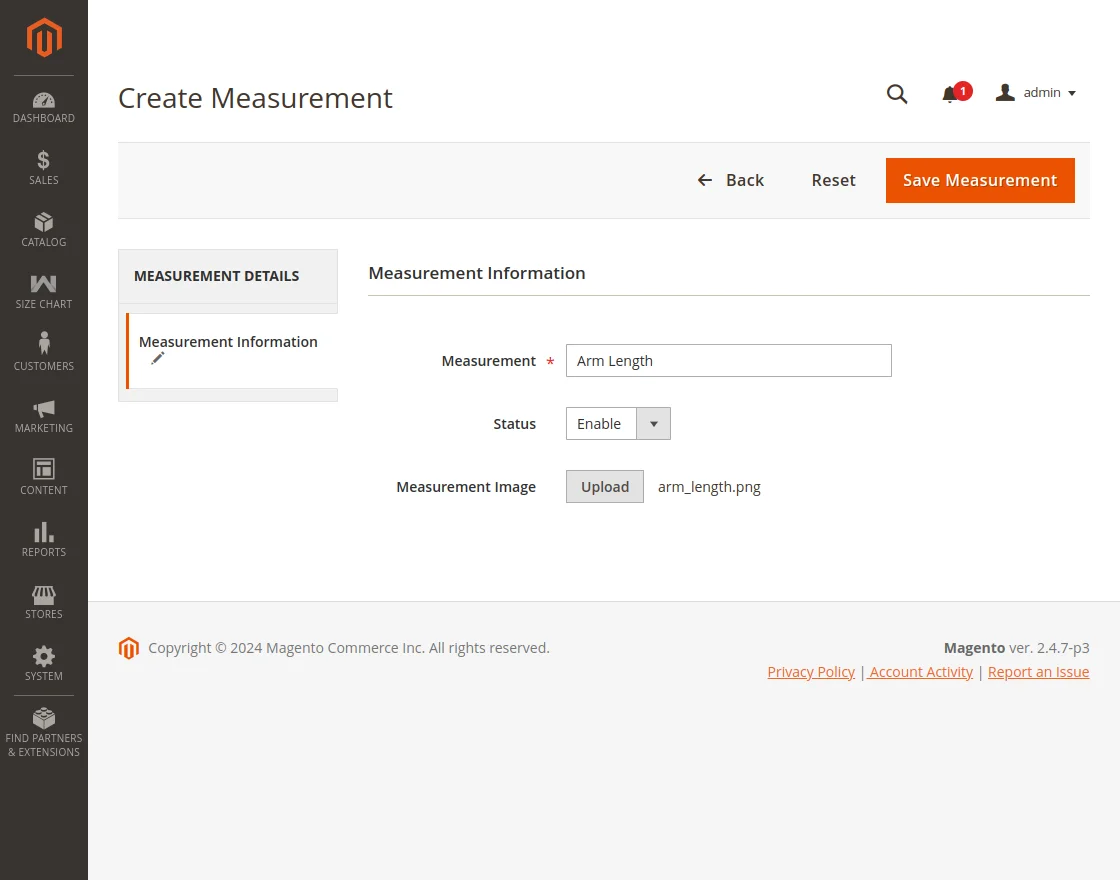Check the notifications bell with badge
This screenshot has height=880, width=1120.
pyautogui.click(x=950, y=93)
